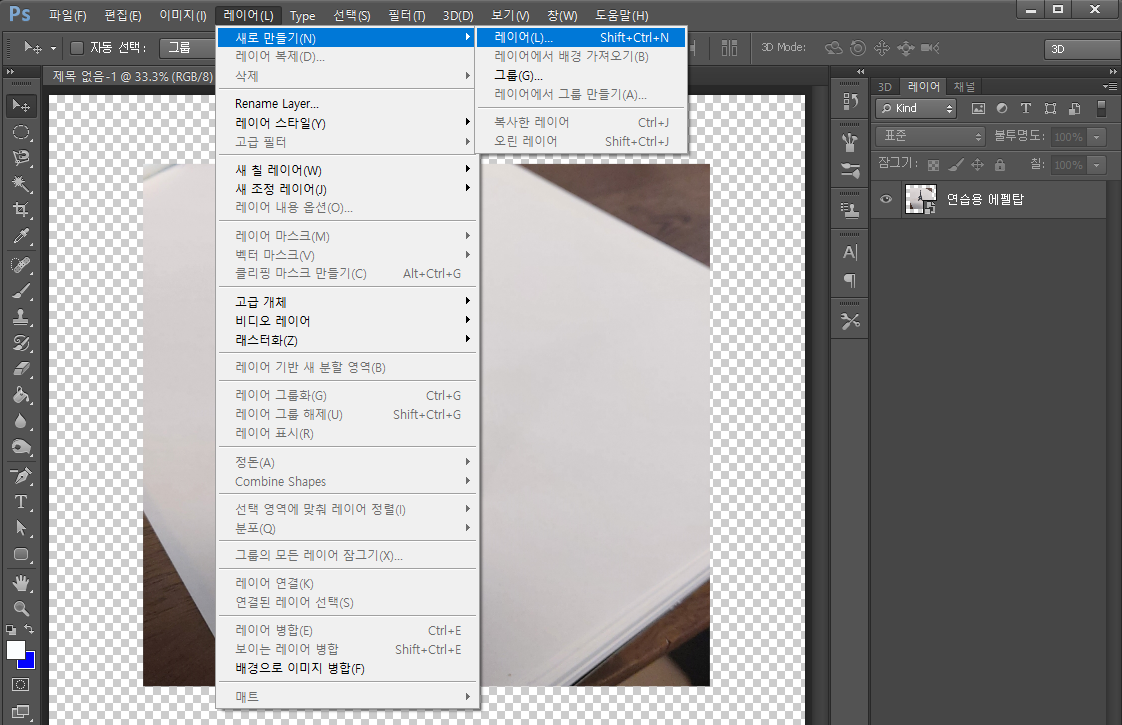
Task: Expand the 새 조정 레이어 submenu
Action: (347, 188)
